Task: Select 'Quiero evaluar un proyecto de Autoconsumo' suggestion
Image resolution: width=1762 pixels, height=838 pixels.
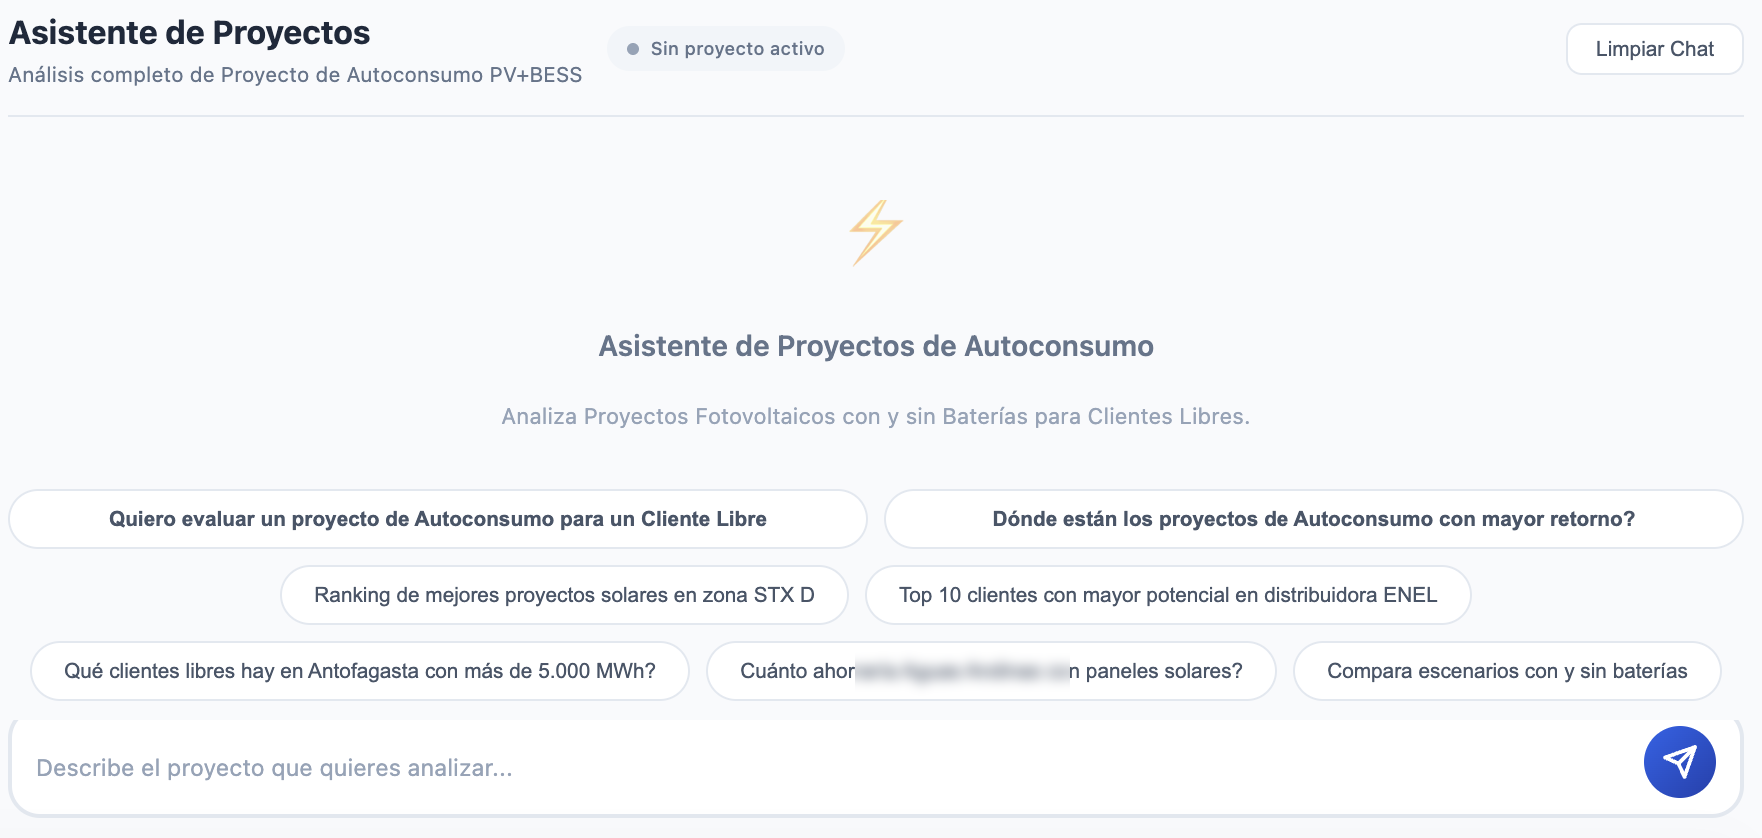Action: [438, 519]
